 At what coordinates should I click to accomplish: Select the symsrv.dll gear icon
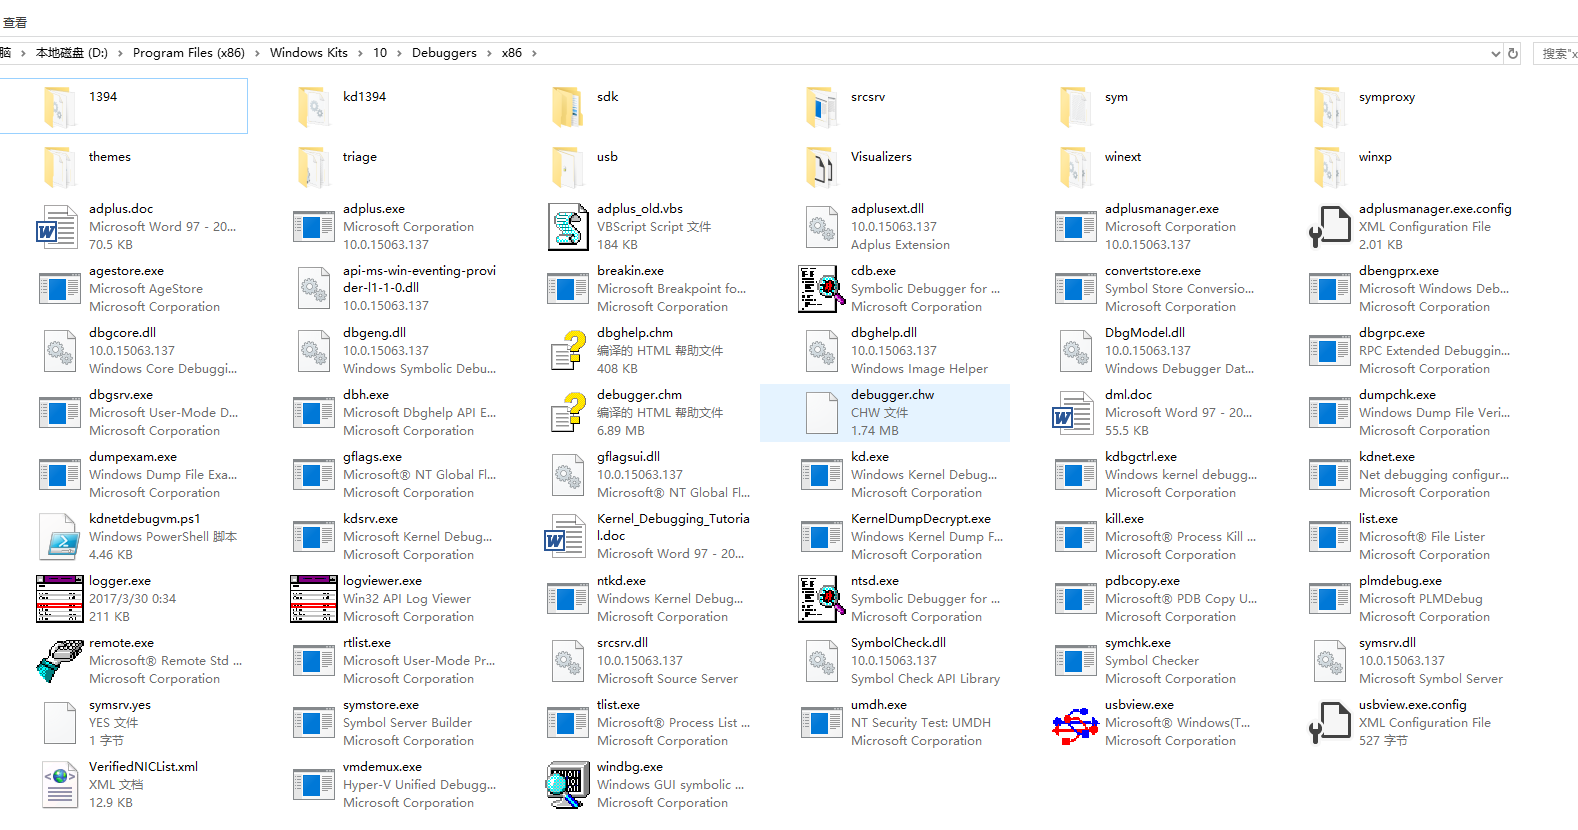click(x=1330, y=661)
